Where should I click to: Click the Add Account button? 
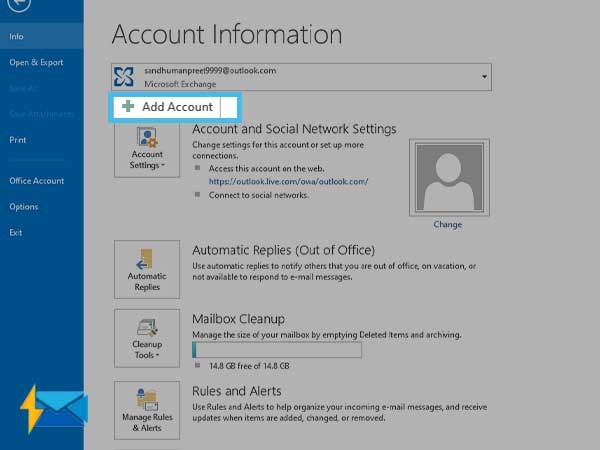[175, 107]
